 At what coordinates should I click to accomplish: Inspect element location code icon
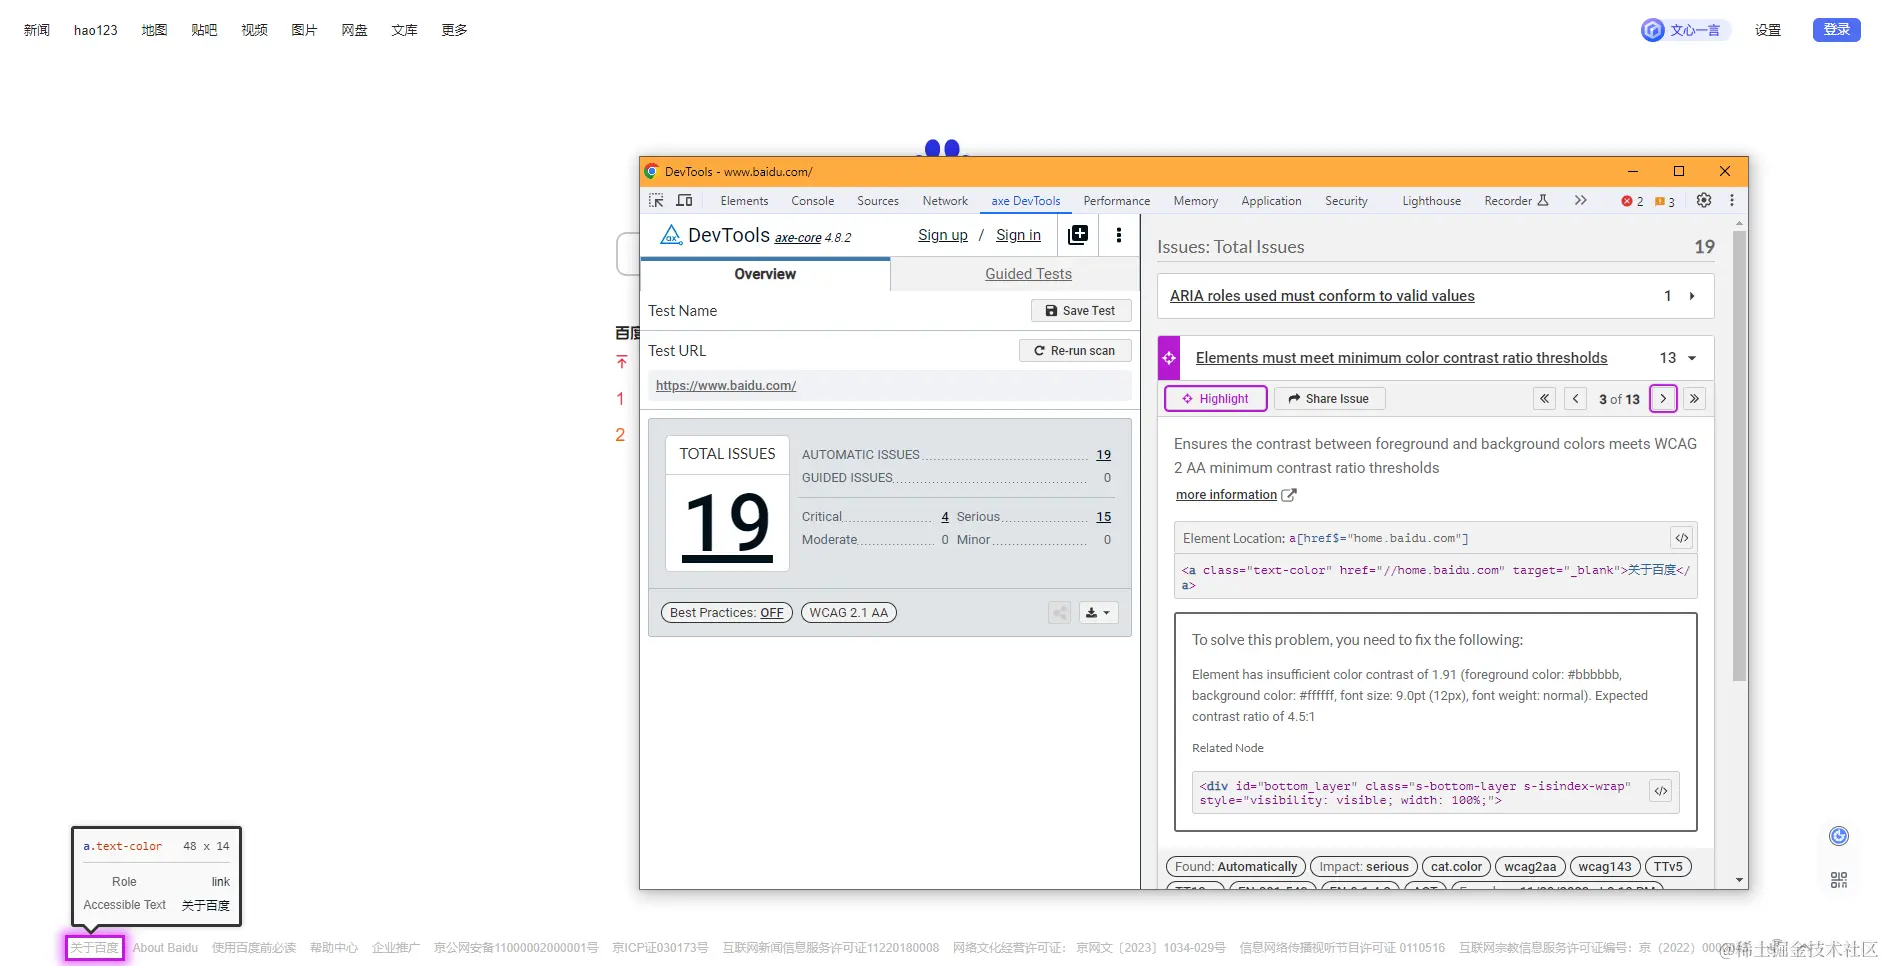(1682, 538)
